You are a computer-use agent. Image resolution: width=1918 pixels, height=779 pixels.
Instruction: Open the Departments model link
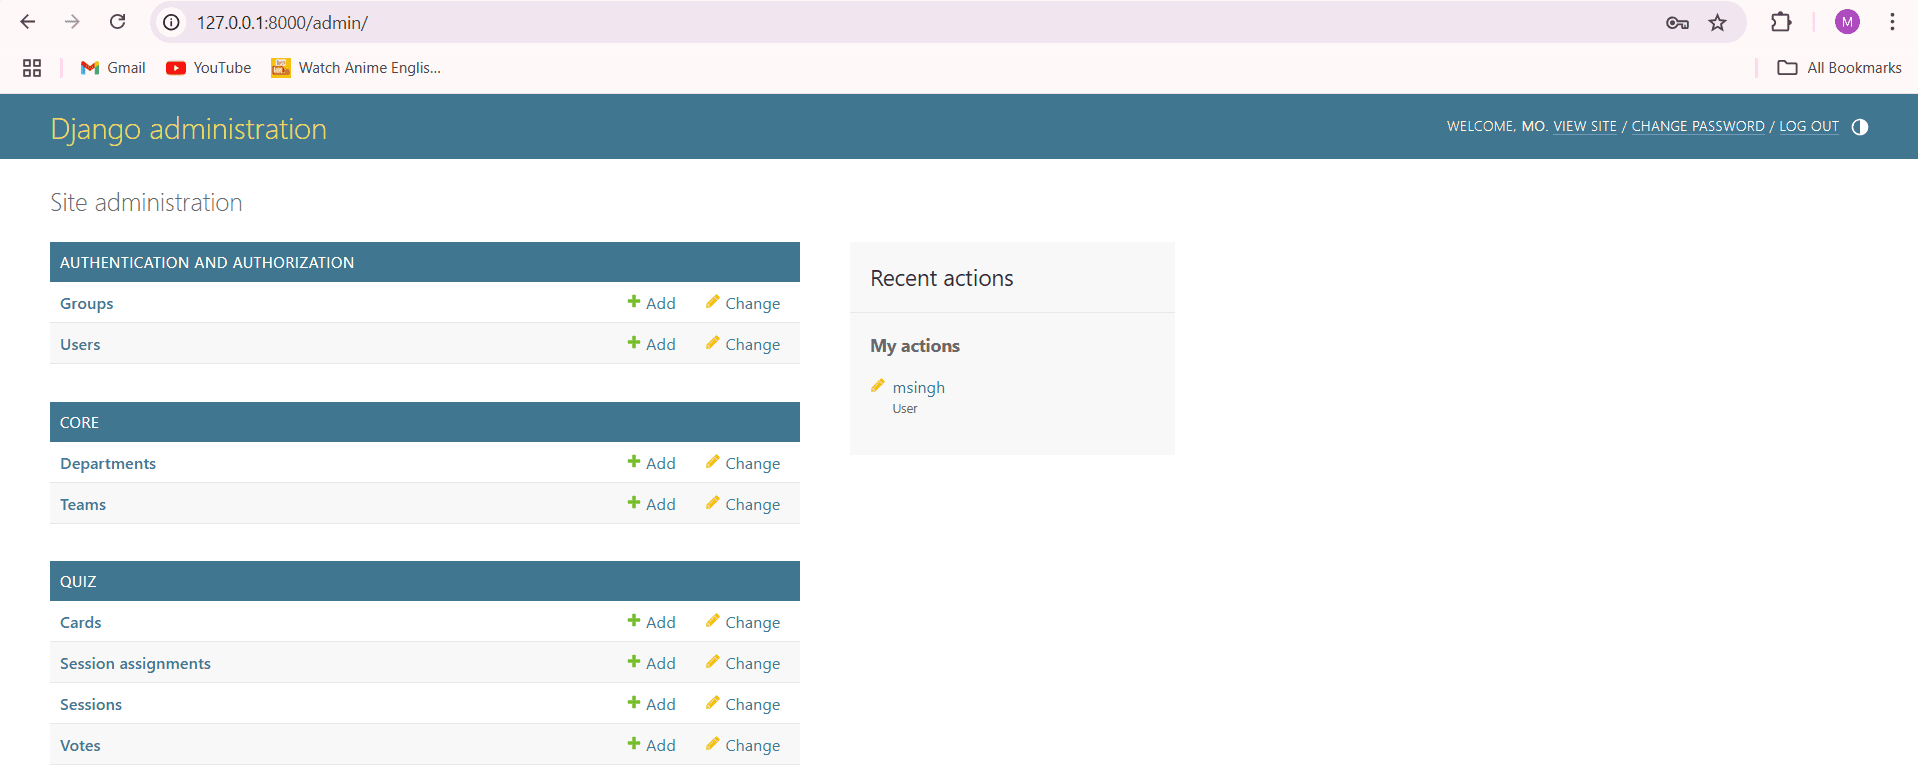pos(108,463)
